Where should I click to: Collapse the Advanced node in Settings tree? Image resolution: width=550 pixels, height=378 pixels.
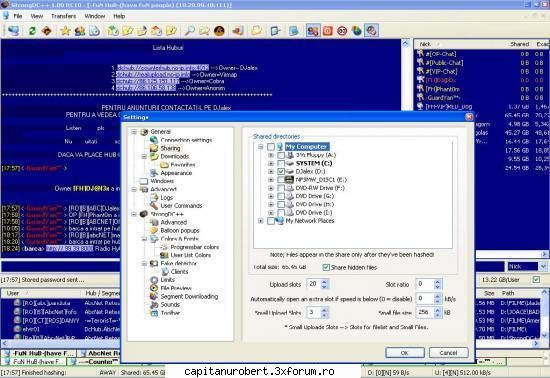tap(134, 189)
